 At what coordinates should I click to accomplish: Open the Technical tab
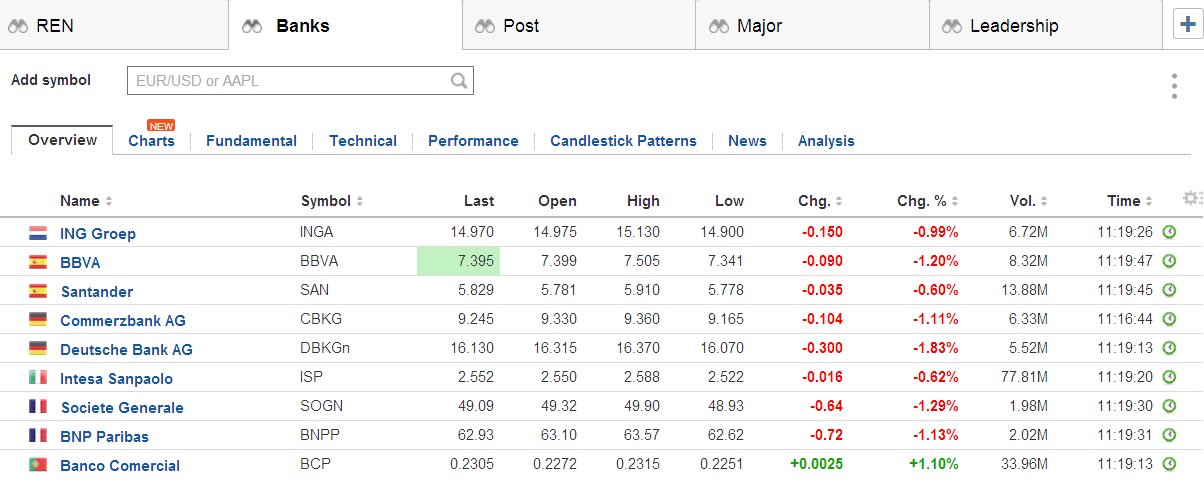point(363,141)
